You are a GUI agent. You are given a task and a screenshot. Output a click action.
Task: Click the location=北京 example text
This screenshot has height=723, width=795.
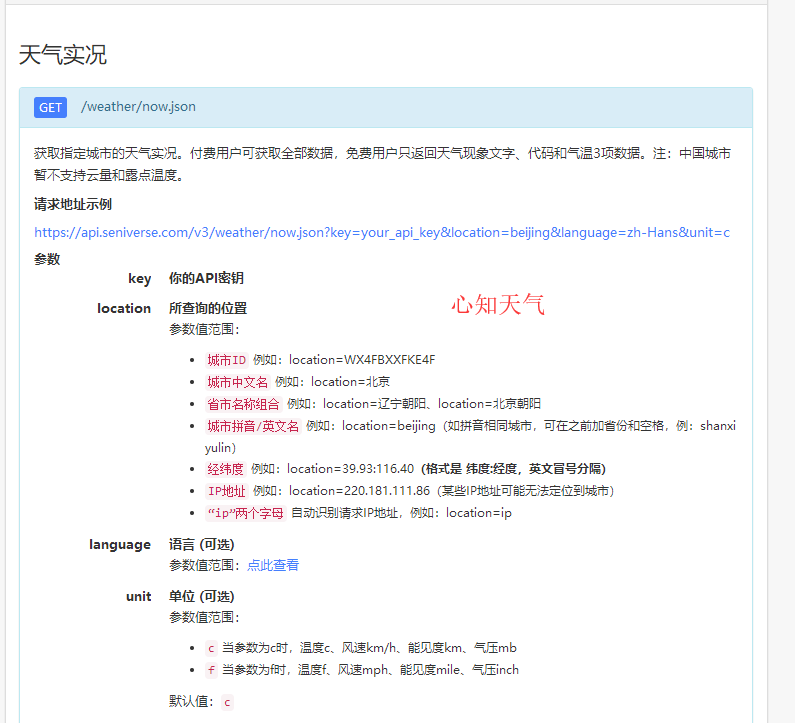[350, 382]
